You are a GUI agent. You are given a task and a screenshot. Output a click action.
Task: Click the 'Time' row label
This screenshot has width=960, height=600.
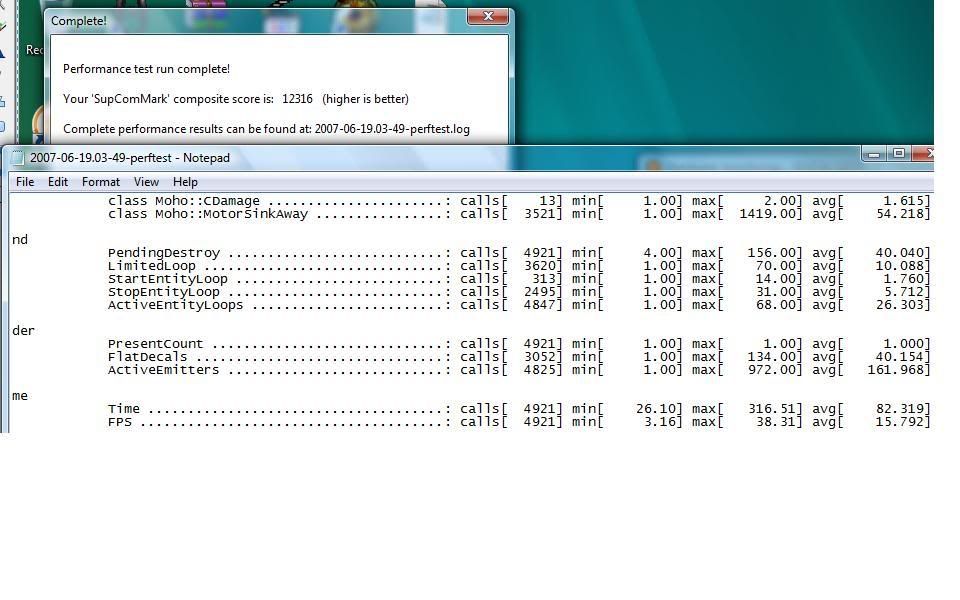(124, 409)
